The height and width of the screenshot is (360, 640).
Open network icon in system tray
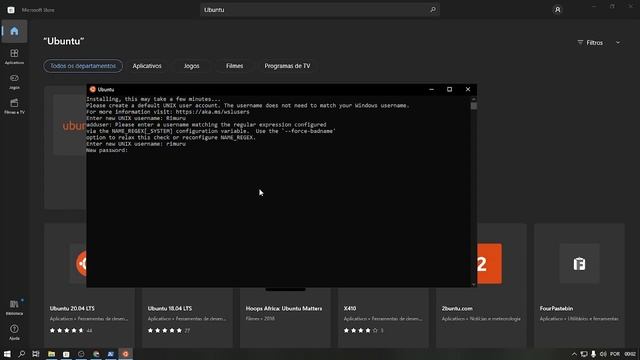point(584,354)
